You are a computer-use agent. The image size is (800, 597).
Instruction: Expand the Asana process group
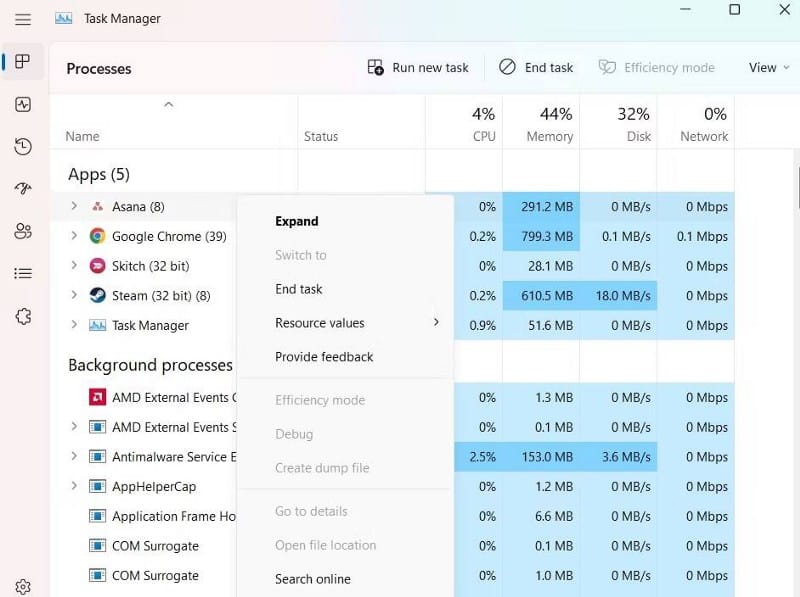(x=74, y=207)
